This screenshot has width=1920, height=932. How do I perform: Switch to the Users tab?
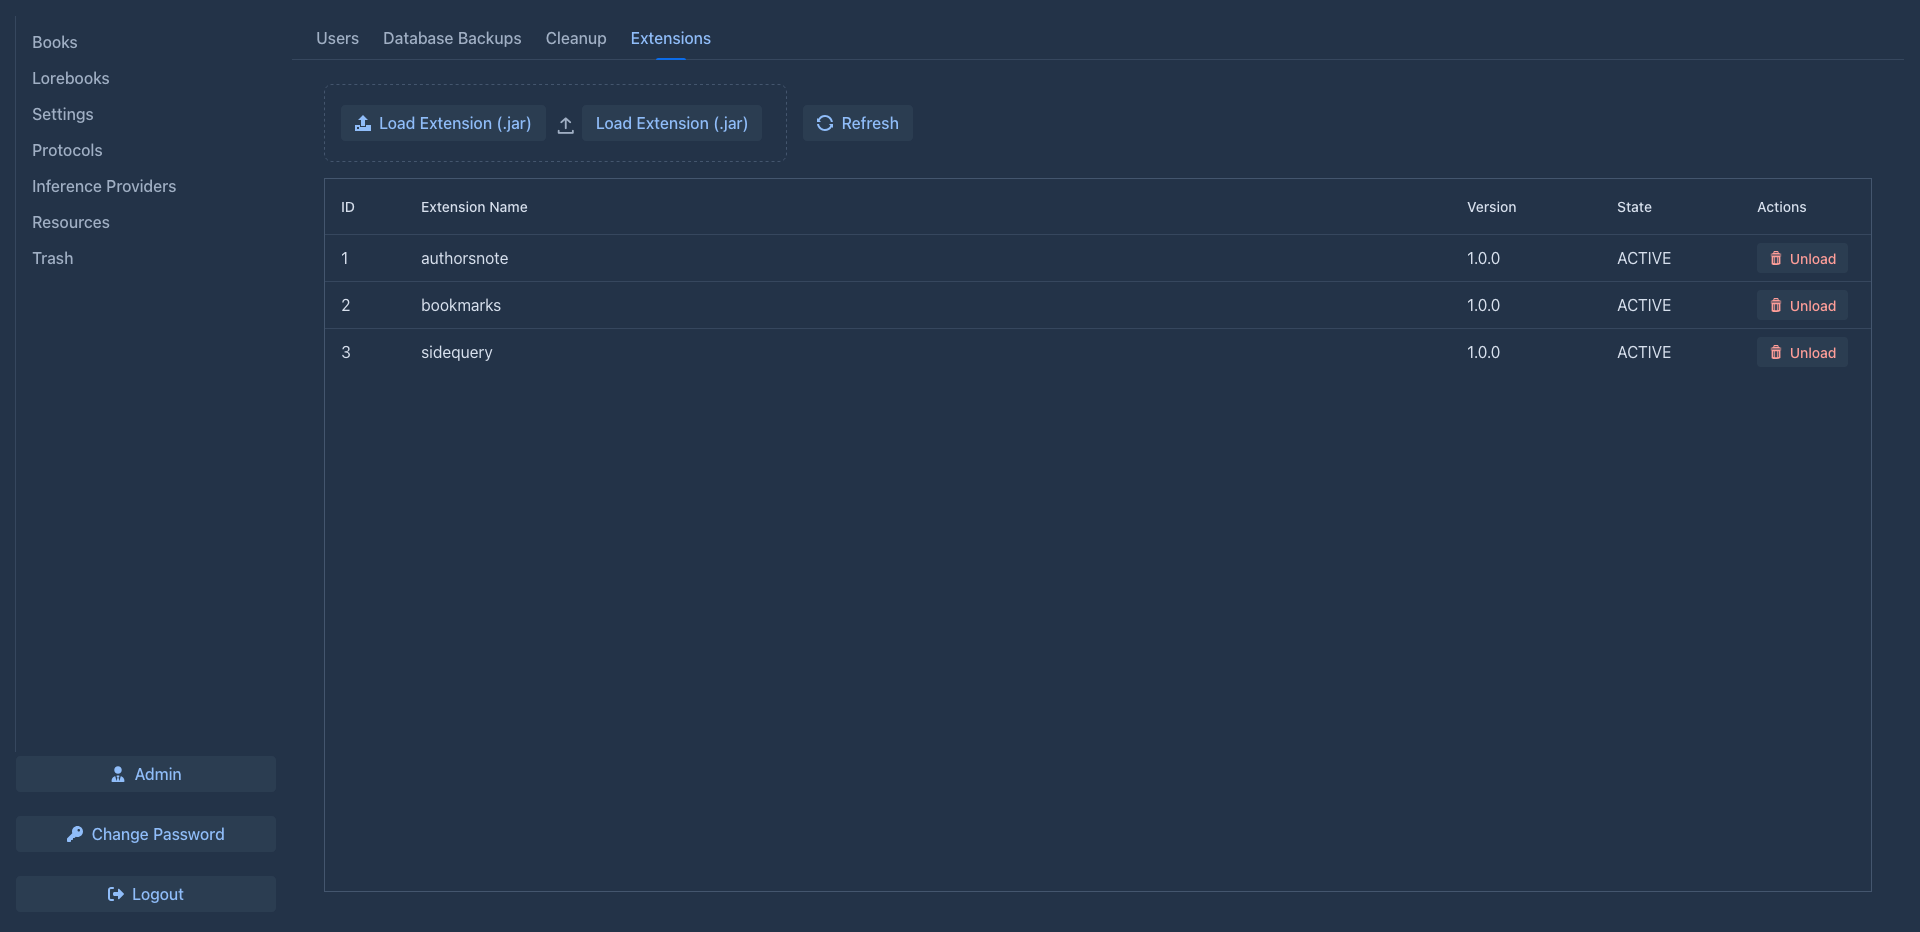pyautogui.click(x=337, y=38)
